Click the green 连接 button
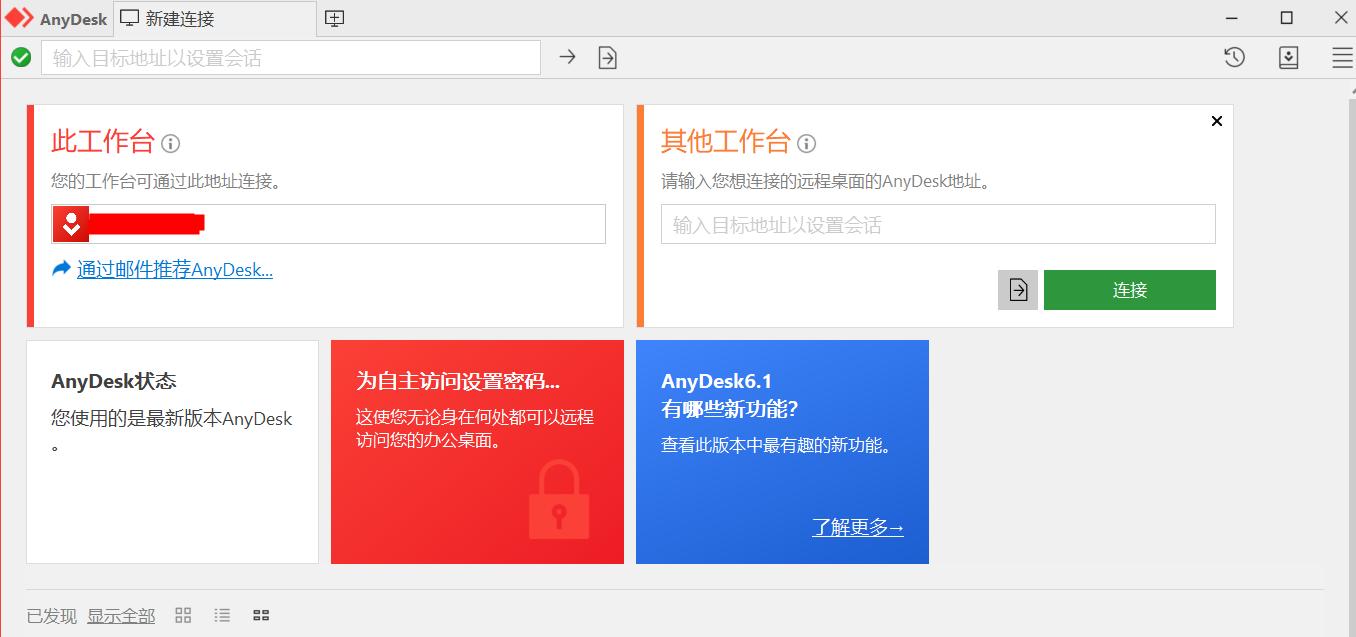 click(x=1130, y=290)
